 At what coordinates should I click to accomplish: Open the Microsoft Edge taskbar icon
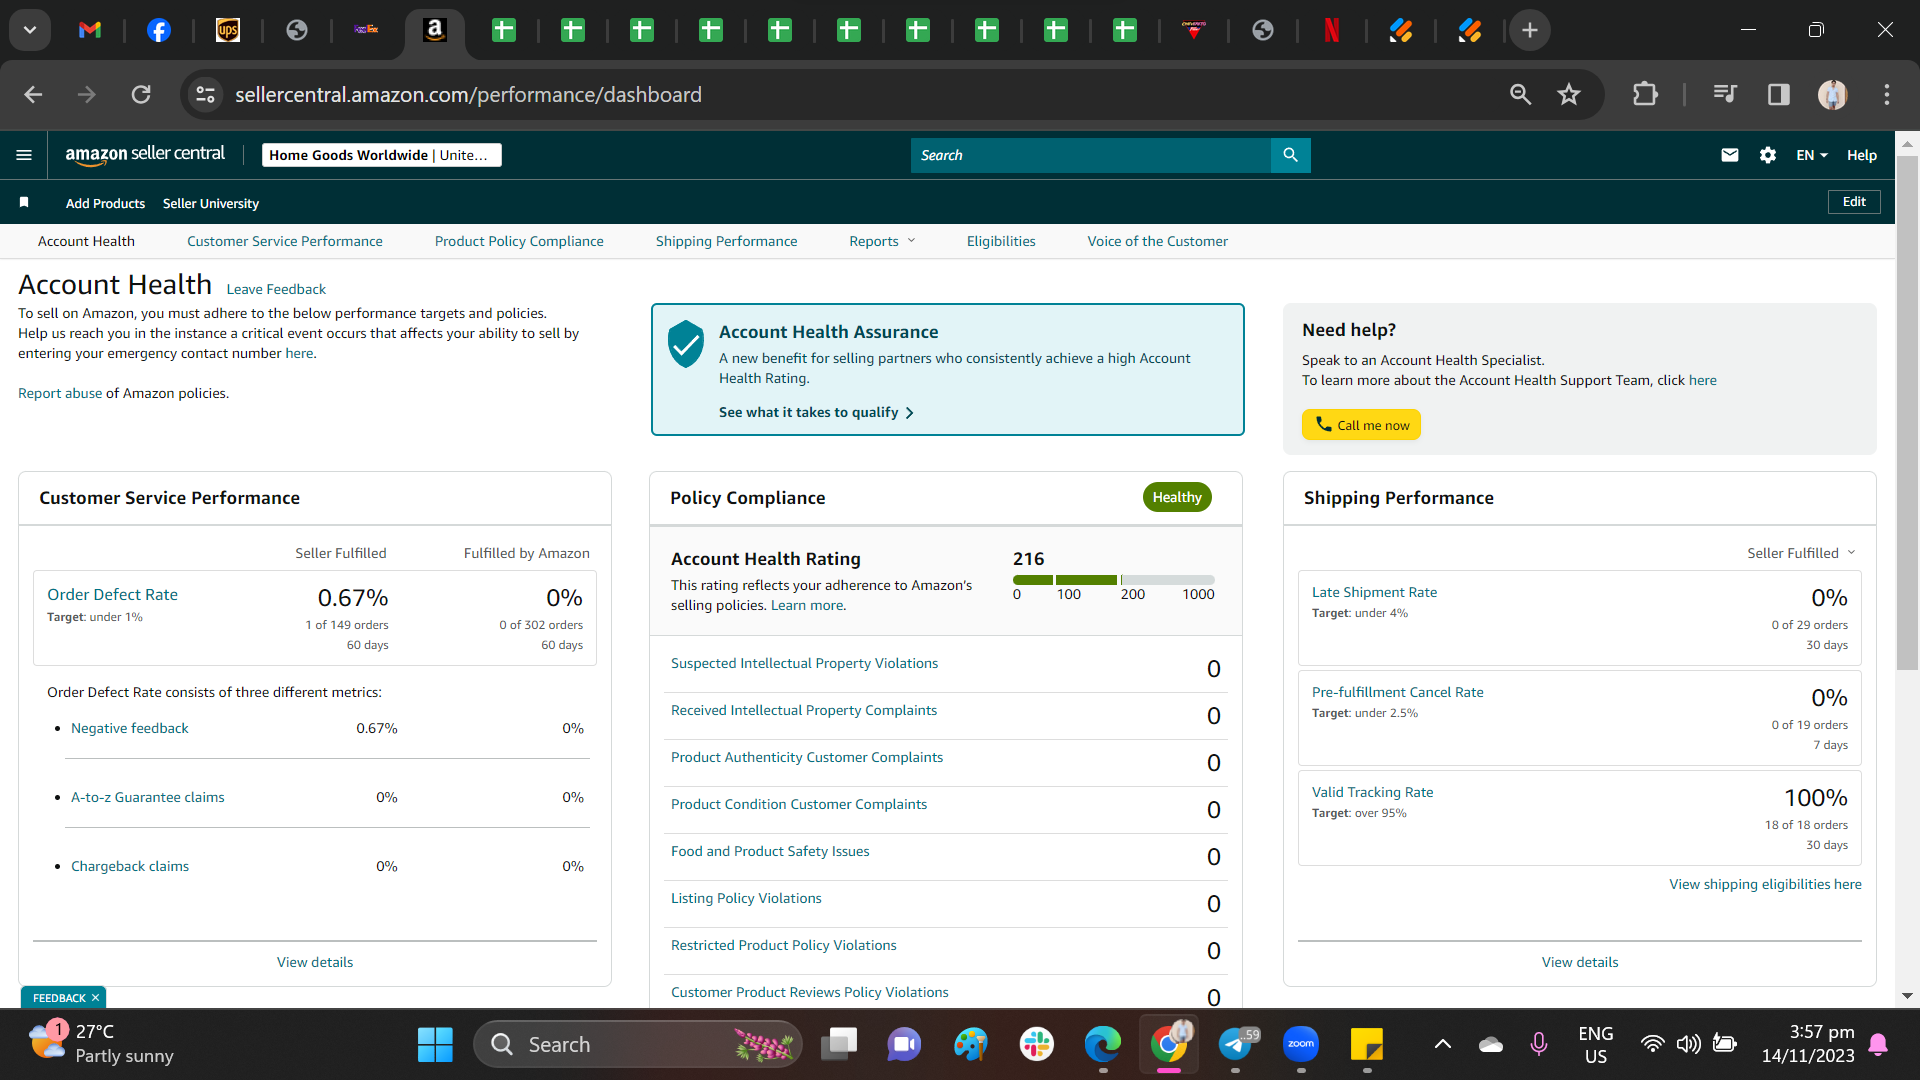click(1102, 1044)
